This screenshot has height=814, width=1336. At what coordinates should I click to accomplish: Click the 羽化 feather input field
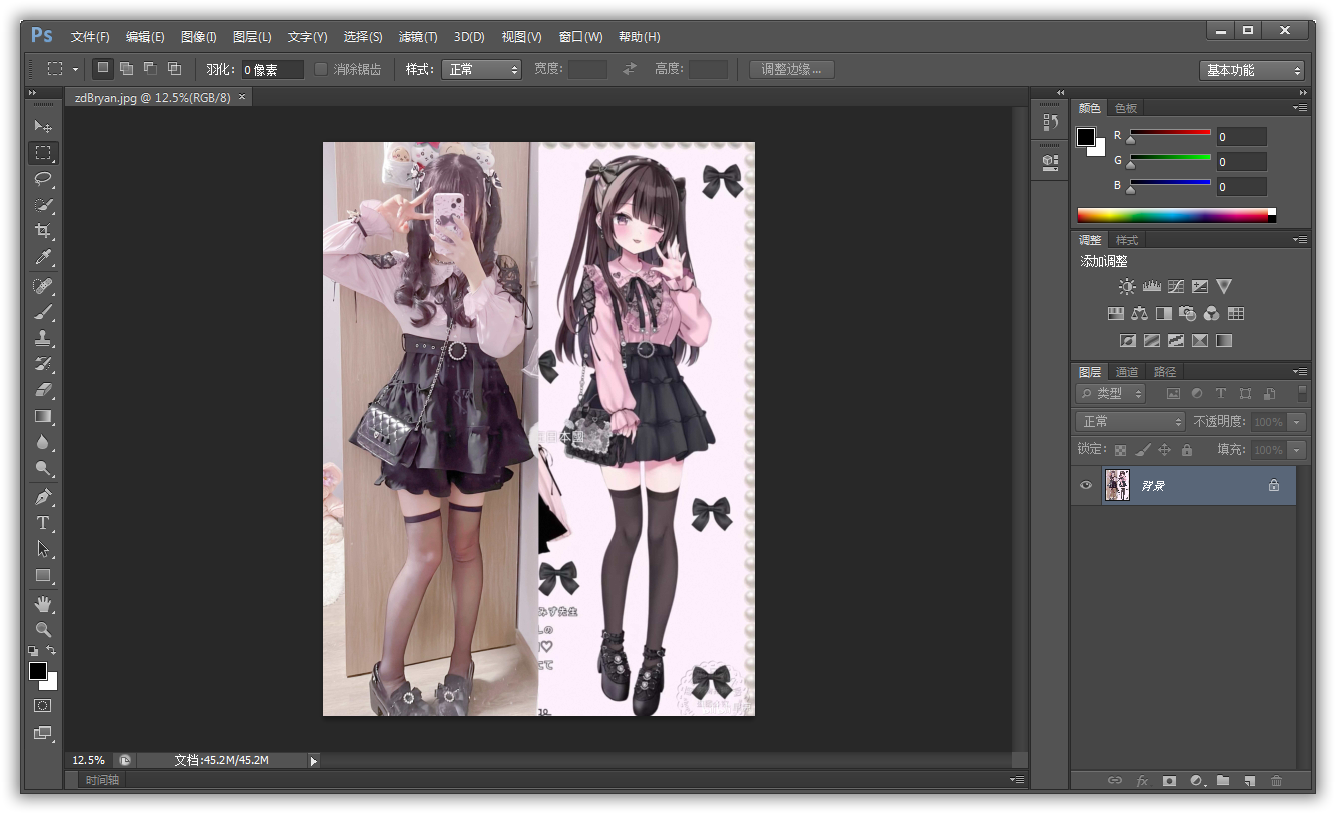click(272, 70)
